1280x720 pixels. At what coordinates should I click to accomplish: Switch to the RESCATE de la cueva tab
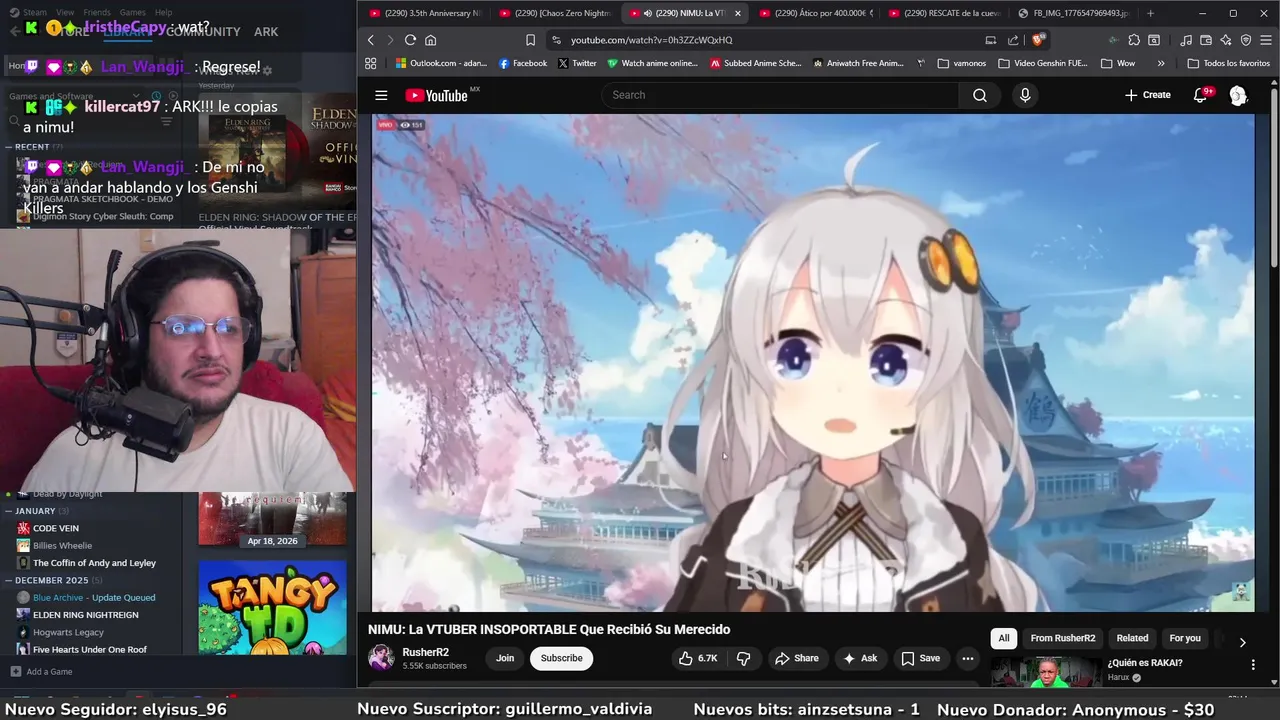tap(943, 13)
